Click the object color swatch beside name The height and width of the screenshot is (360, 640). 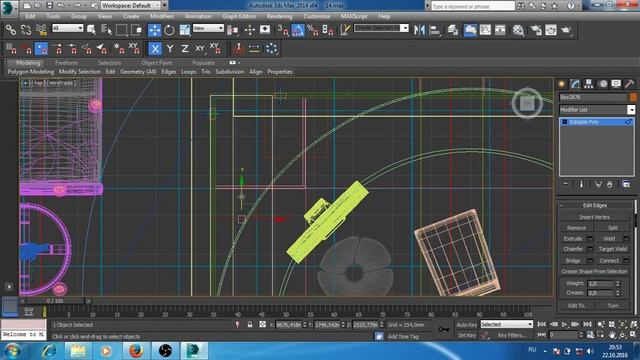coord(633,97)
